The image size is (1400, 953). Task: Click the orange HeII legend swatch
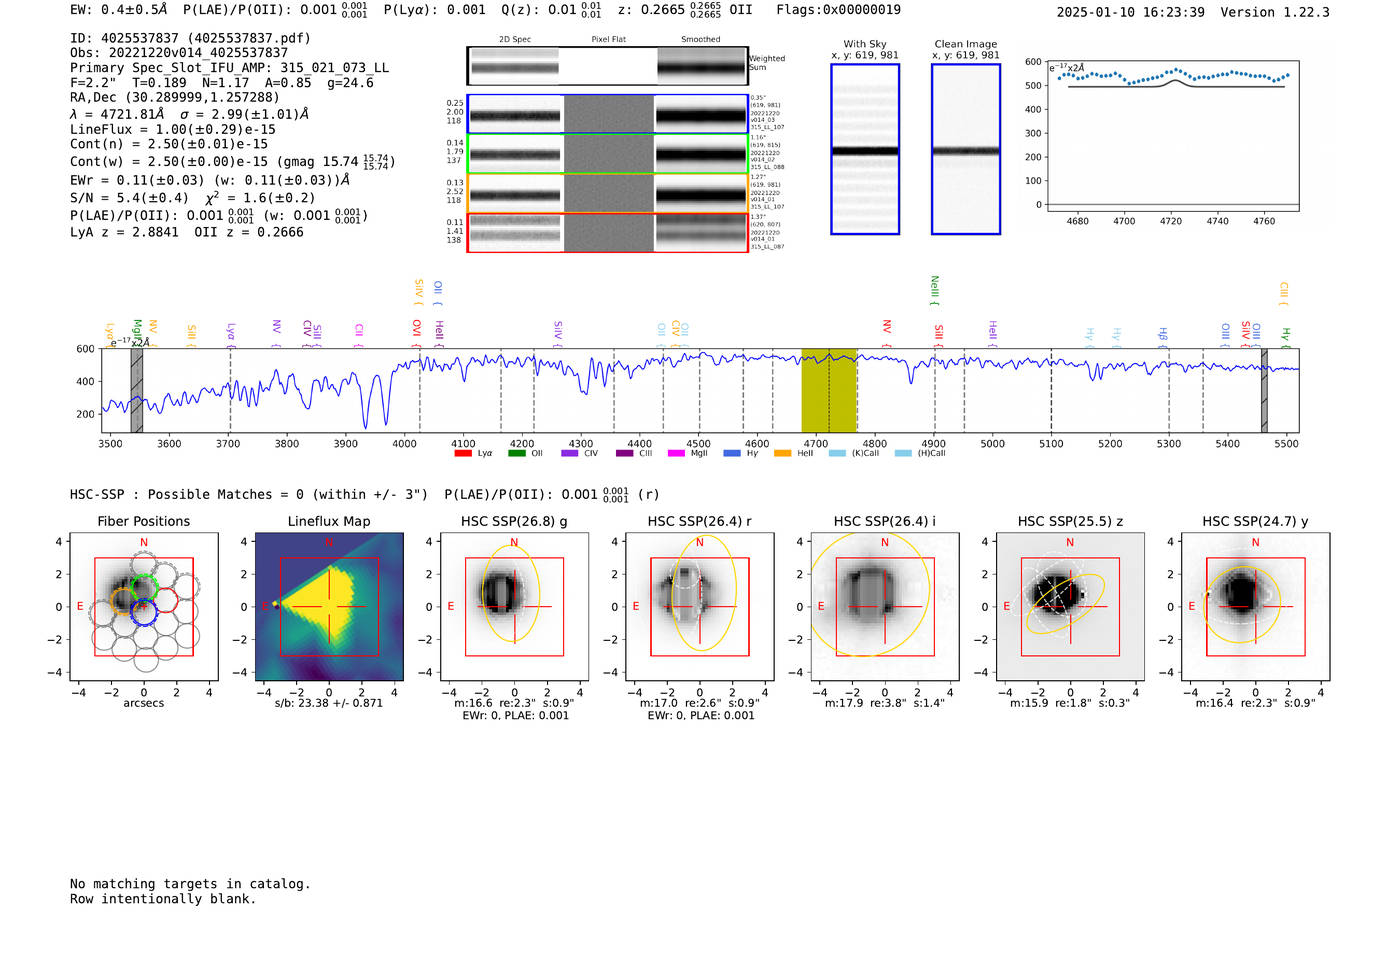click(x=783, y=454)
